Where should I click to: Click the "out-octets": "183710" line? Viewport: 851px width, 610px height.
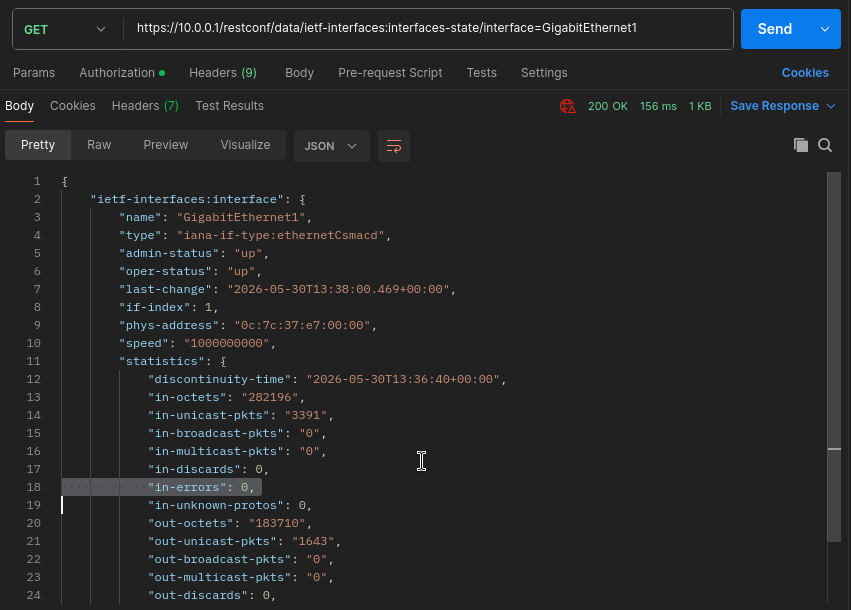click(x=230, y=523)
